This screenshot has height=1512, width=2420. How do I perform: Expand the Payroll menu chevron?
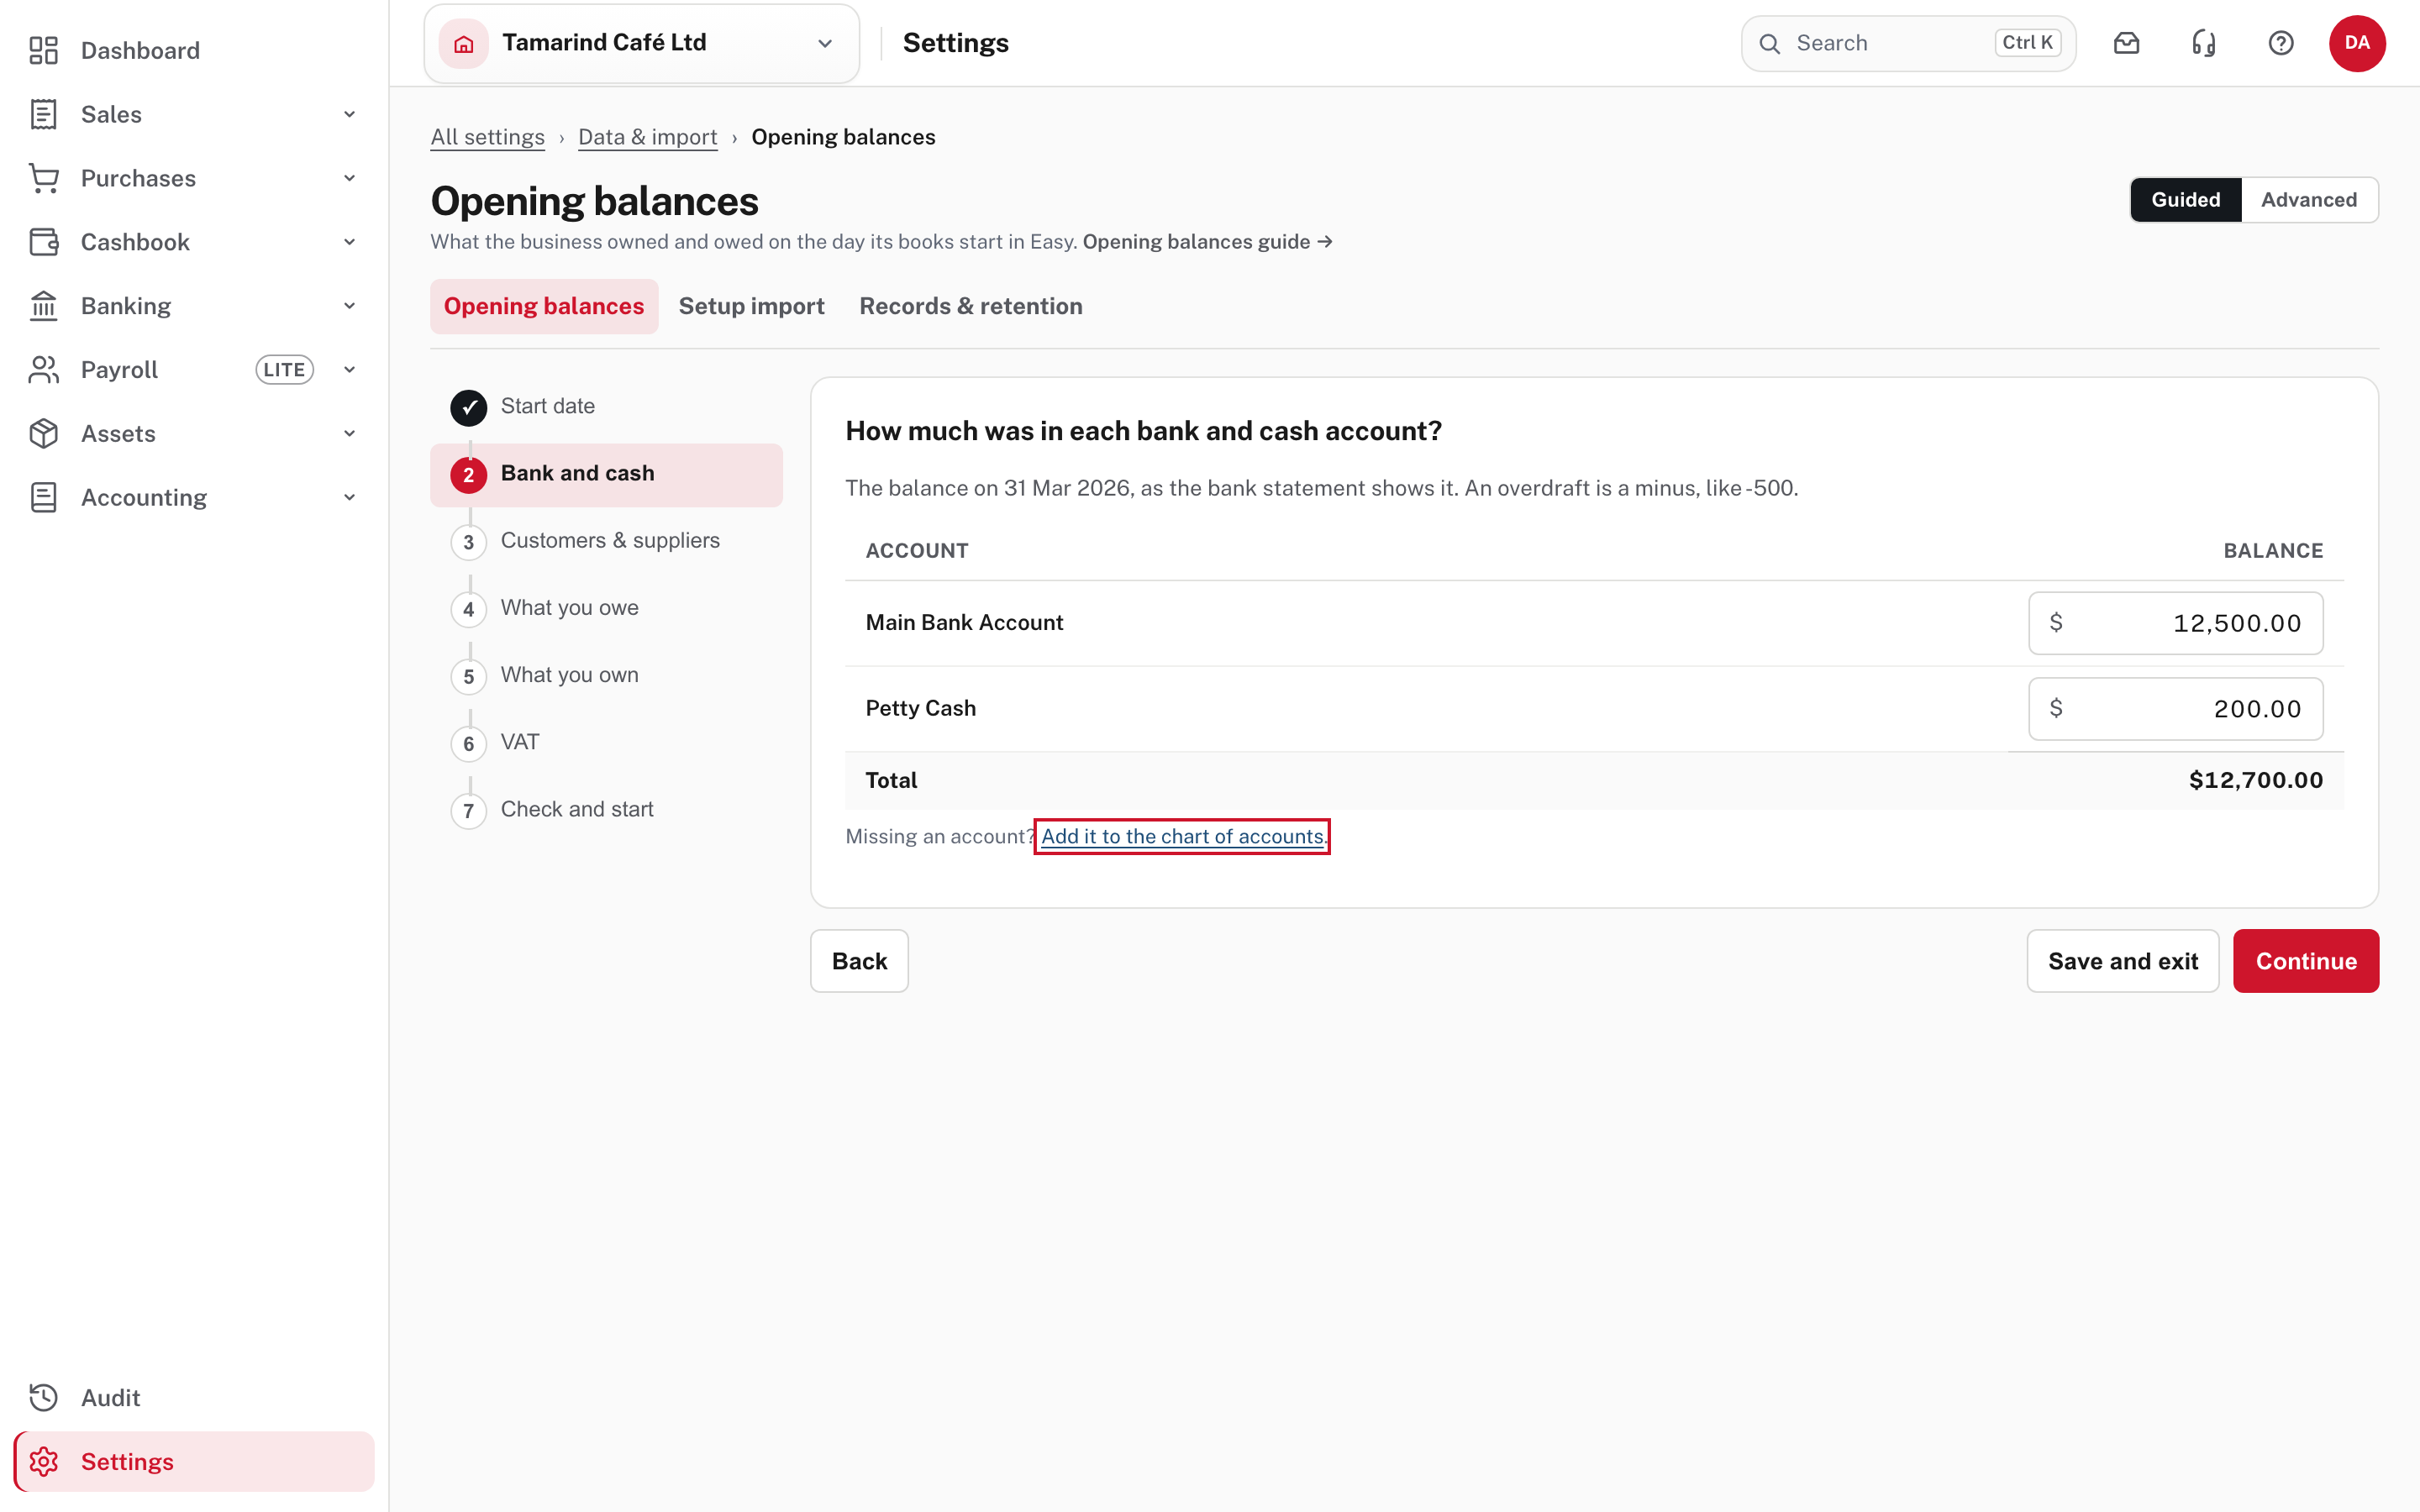tap(349, 370)
